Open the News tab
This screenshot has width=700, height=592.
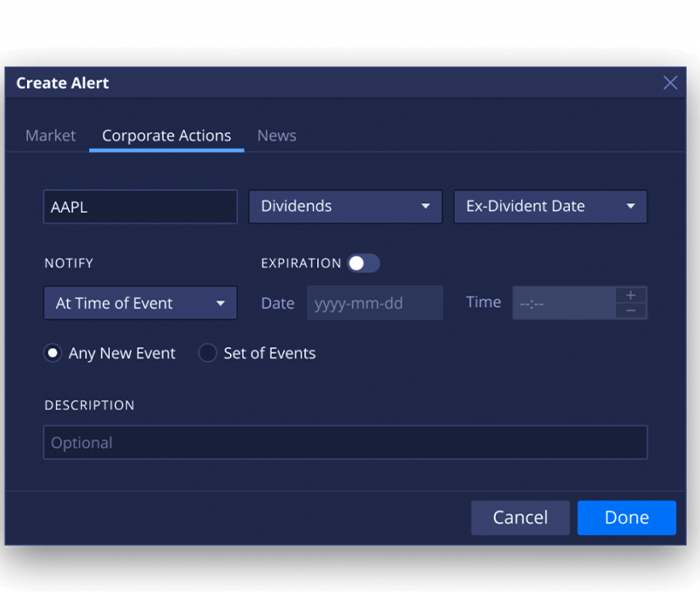(x=276, y=136)
